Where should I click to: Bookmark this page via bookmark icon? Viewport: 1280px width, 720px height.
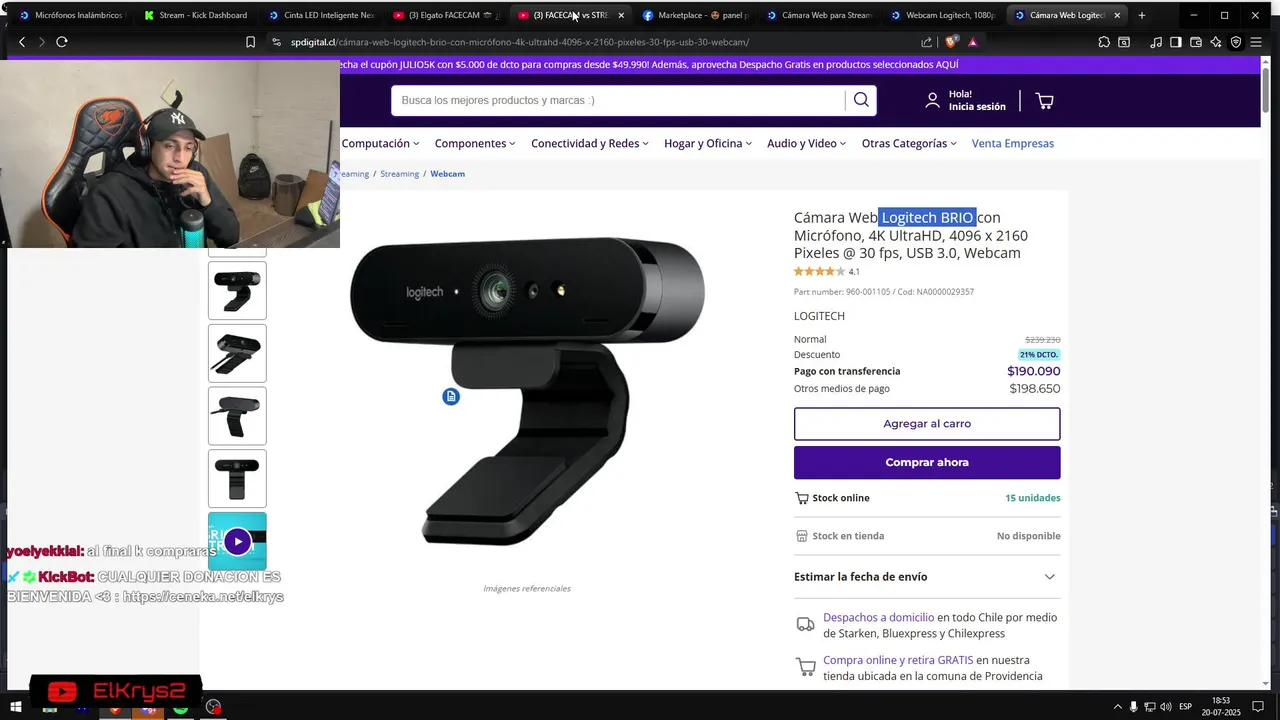click(x=250, y=42)
